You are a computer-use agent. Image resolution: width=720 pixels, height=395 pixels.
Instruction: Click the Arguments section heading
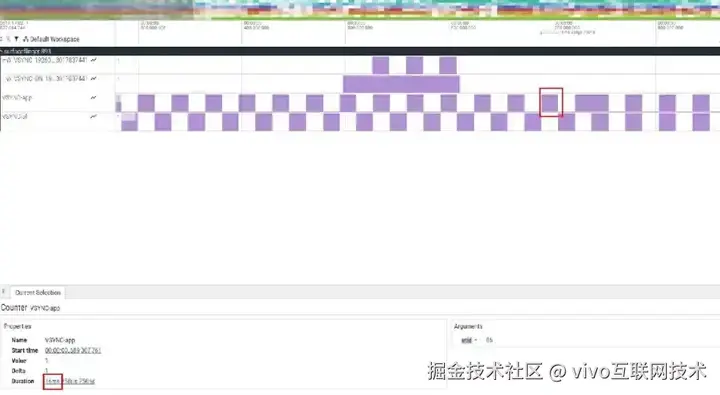468,327
